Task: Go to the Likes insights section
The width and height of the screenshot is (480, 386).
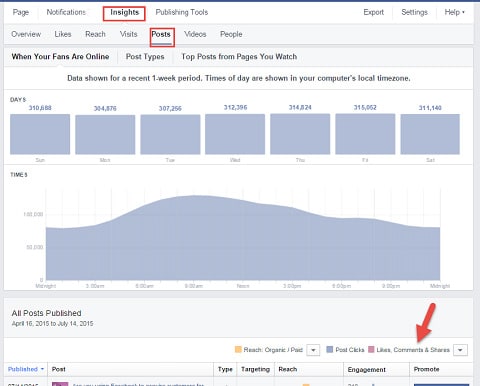Action: point(63,34)
